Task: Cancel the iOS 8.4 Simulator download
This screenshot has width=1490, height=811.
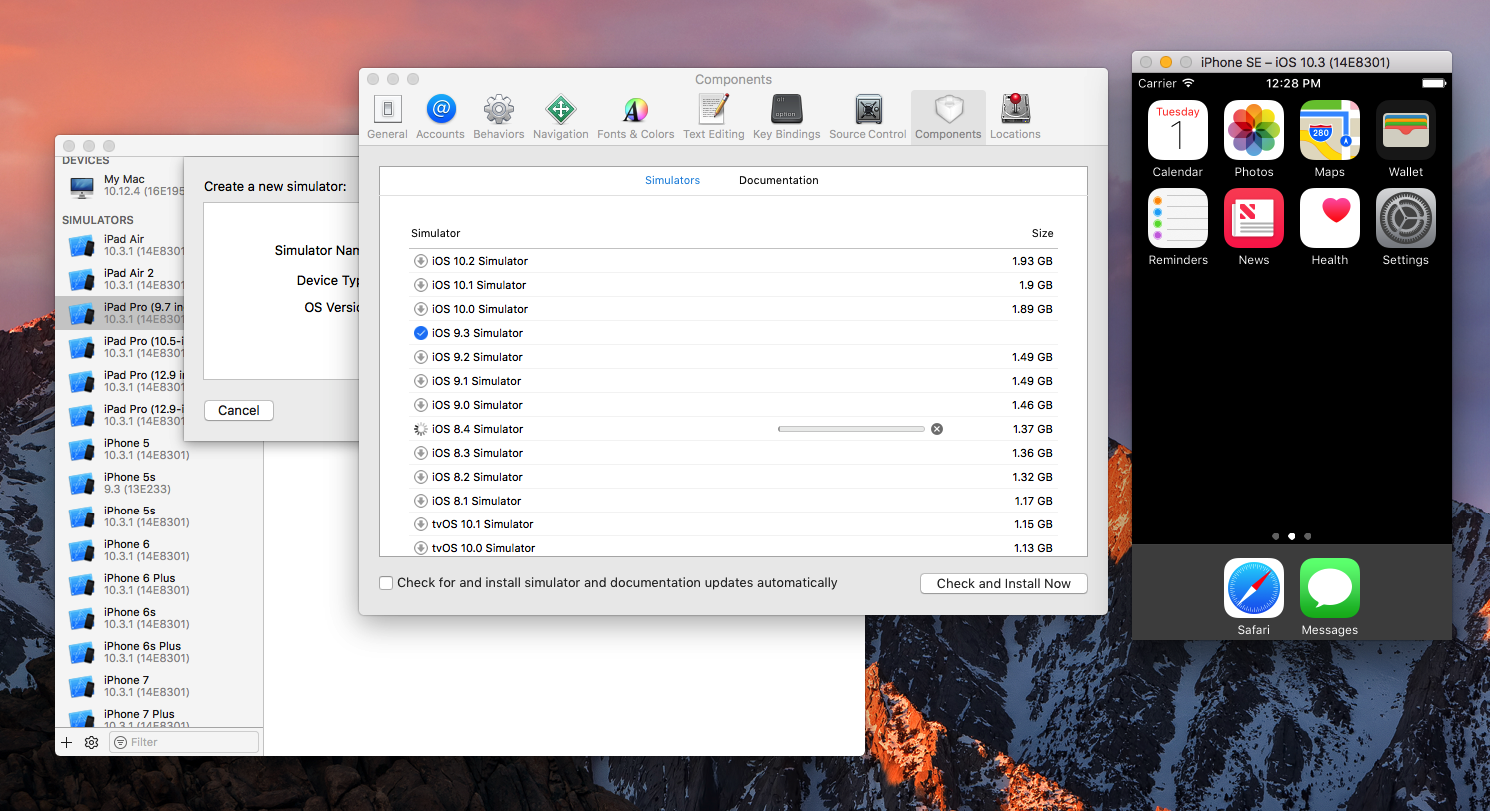Action: pyautogui.click(x=937, y=429)
